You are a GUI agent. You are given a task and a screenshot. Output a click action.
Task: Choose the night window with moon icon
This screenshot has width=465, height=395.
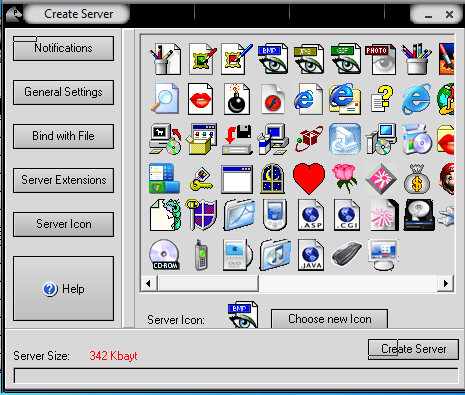(273, 179)
